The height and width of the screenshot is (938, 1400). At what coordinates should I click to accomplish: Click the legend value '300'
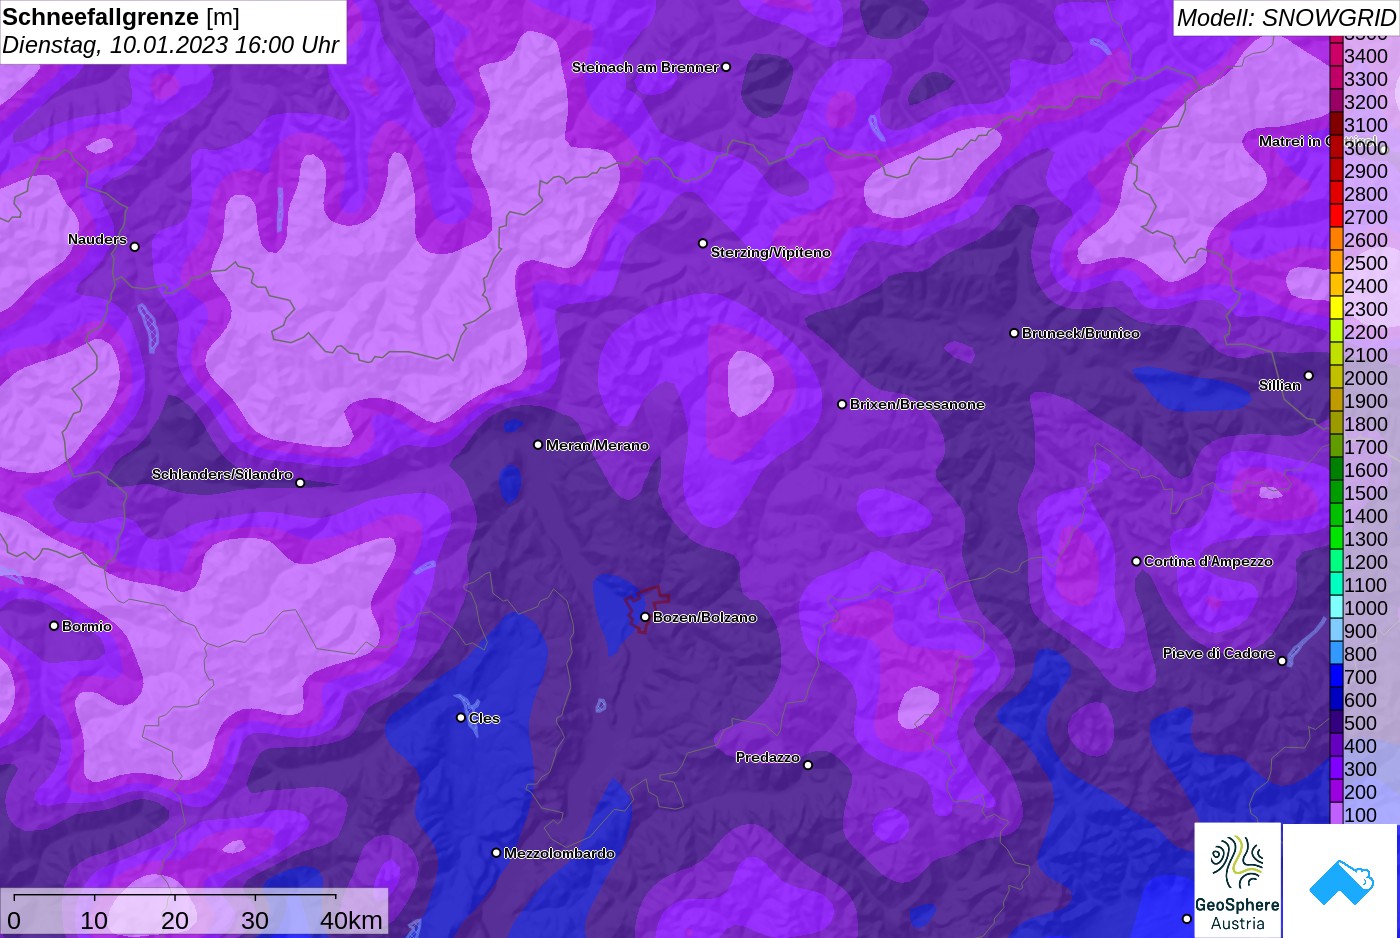pyautogui.click(x=1361, y=769)
